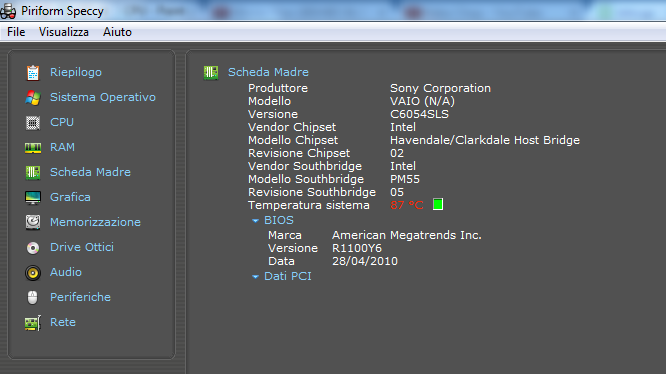Click the CPU chip icon
This screenshot has height=374, width=666.
click(x=33, y=123)
